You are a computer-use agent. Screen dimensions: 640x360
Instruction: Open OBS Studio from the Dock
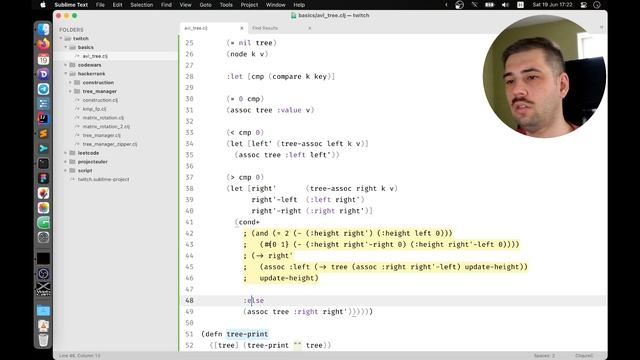[43, 274]
